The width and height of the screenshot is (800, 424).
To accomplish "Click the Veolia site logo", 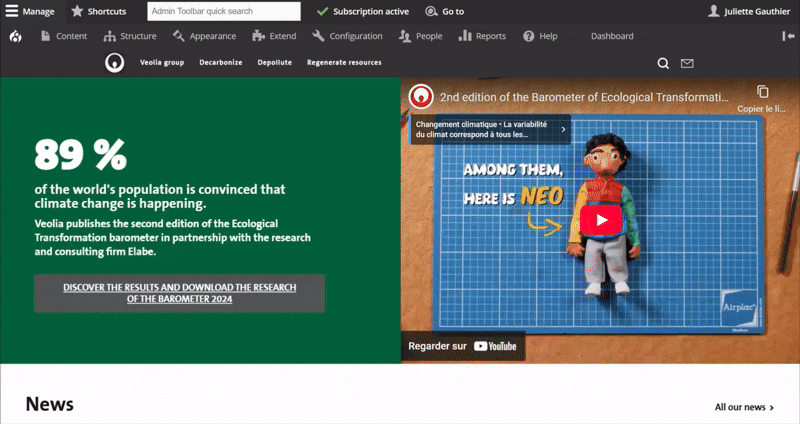I will pos(115,63).
